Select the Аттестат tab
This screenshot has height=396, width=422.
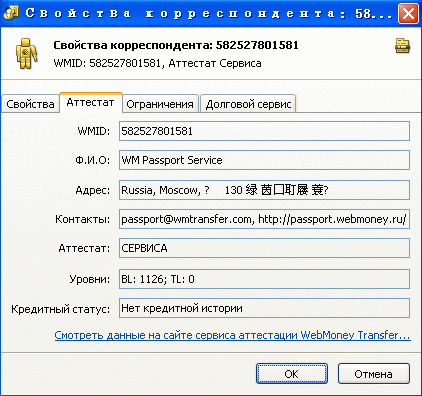[x=91, y=102]
